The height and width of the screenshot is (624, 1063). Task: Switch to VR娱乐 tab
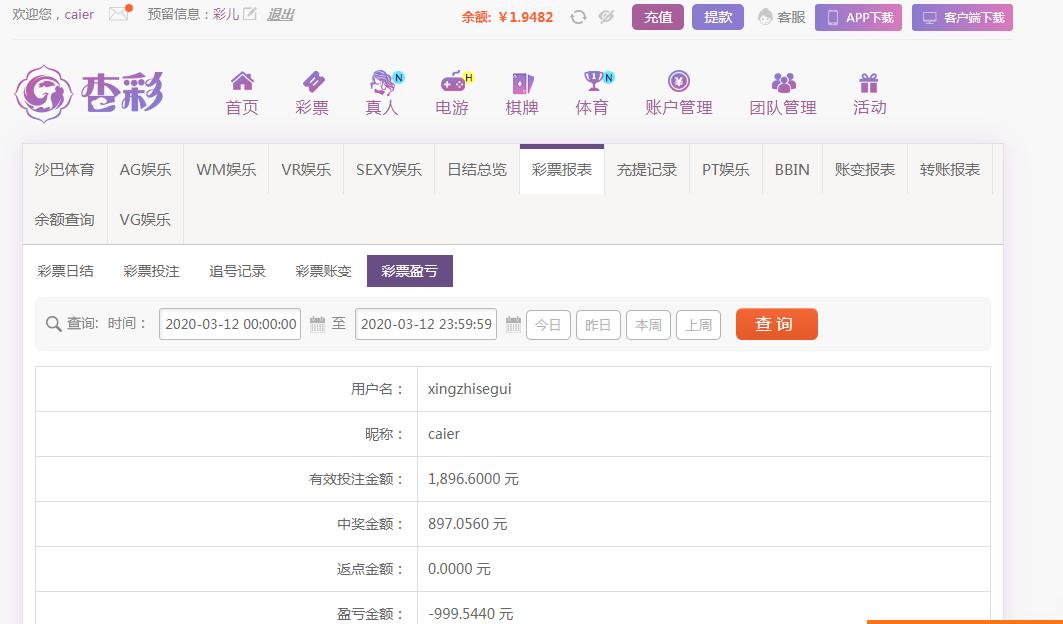pyautogui.click(x=306, y=170)
